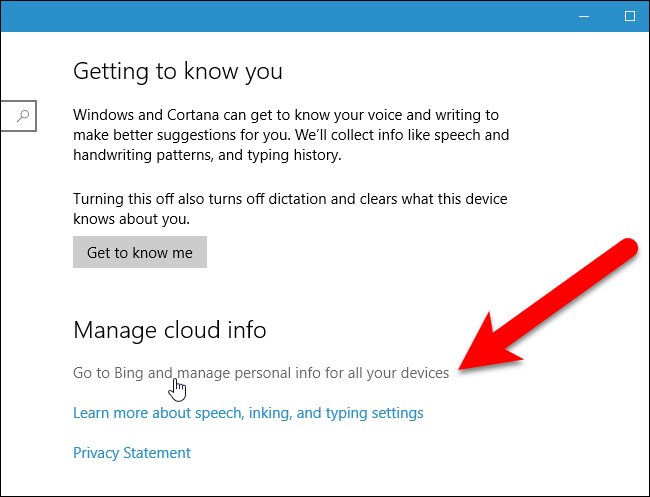Click the search magnifier icon
The image size is (650, 497).
(23, 117)
